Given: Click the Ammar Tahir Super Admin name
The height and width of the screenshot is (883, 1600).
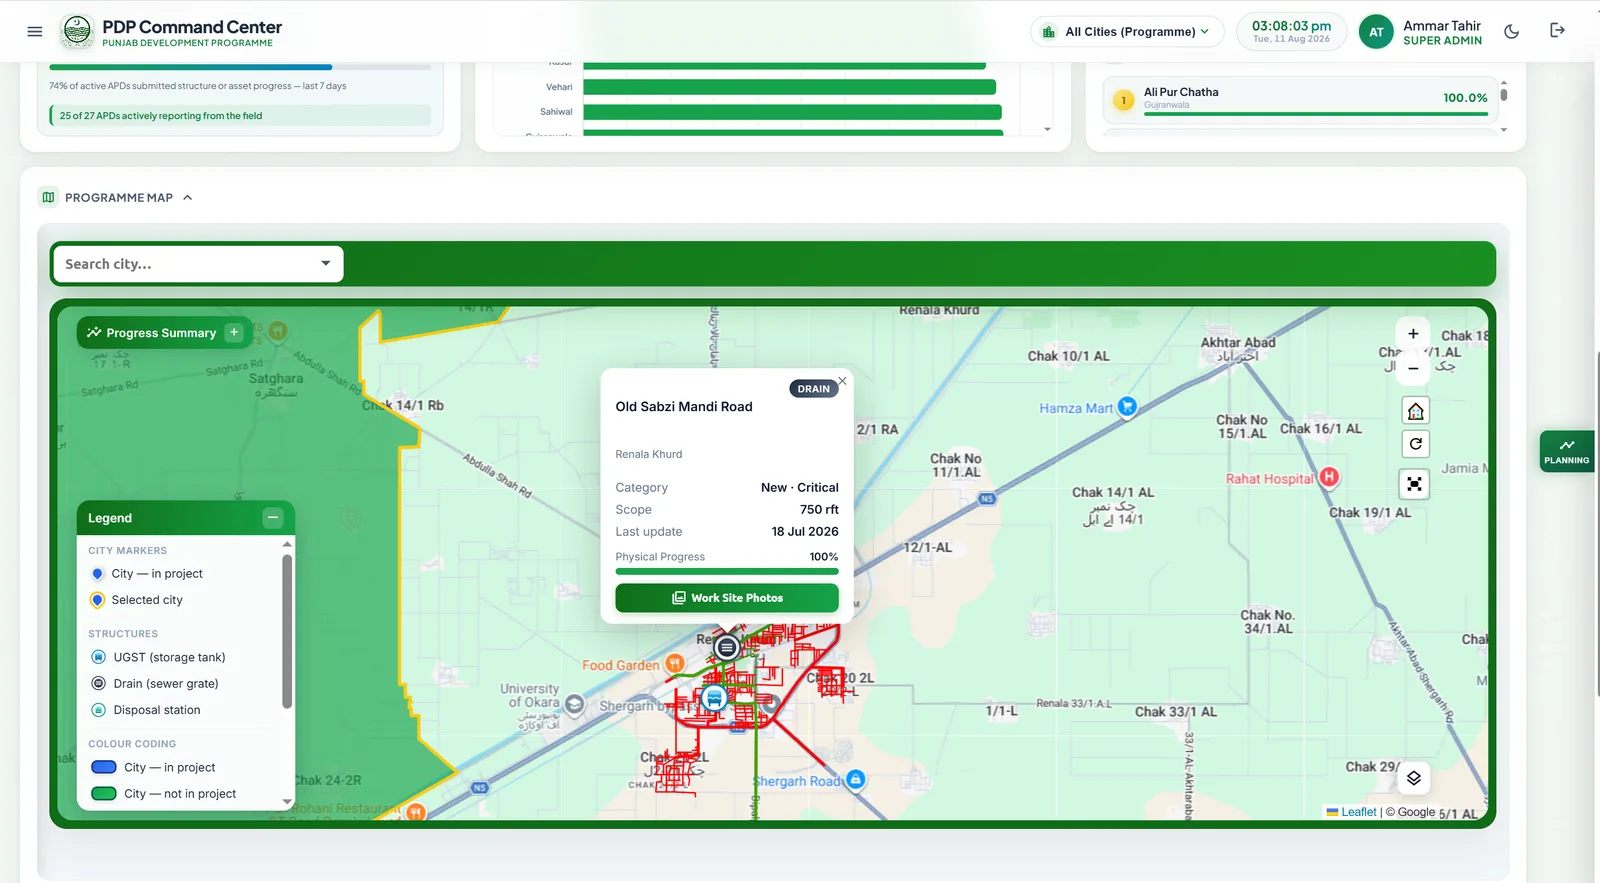Looking at the screenshot, I should pos(1442,32).
